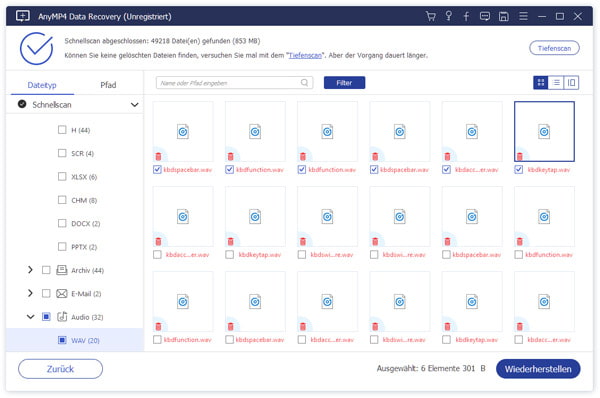Open the feedback chat icon

pos(485,16)
